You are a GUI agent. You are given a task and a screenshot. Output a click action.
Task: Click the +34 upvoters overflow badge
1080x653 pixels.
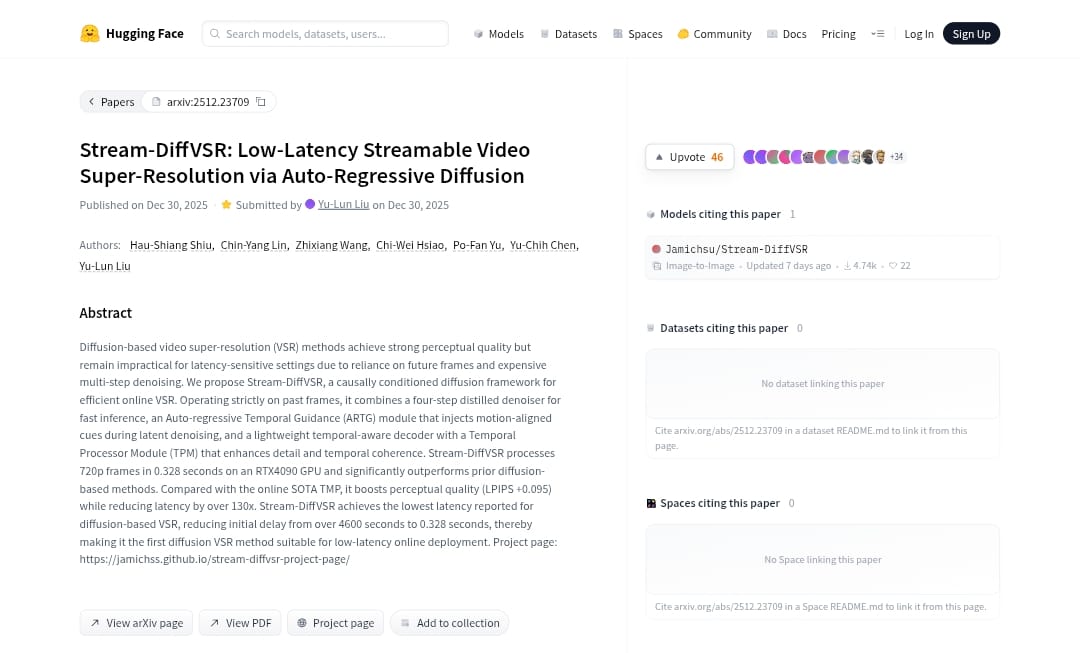click(x=896, y=157)
